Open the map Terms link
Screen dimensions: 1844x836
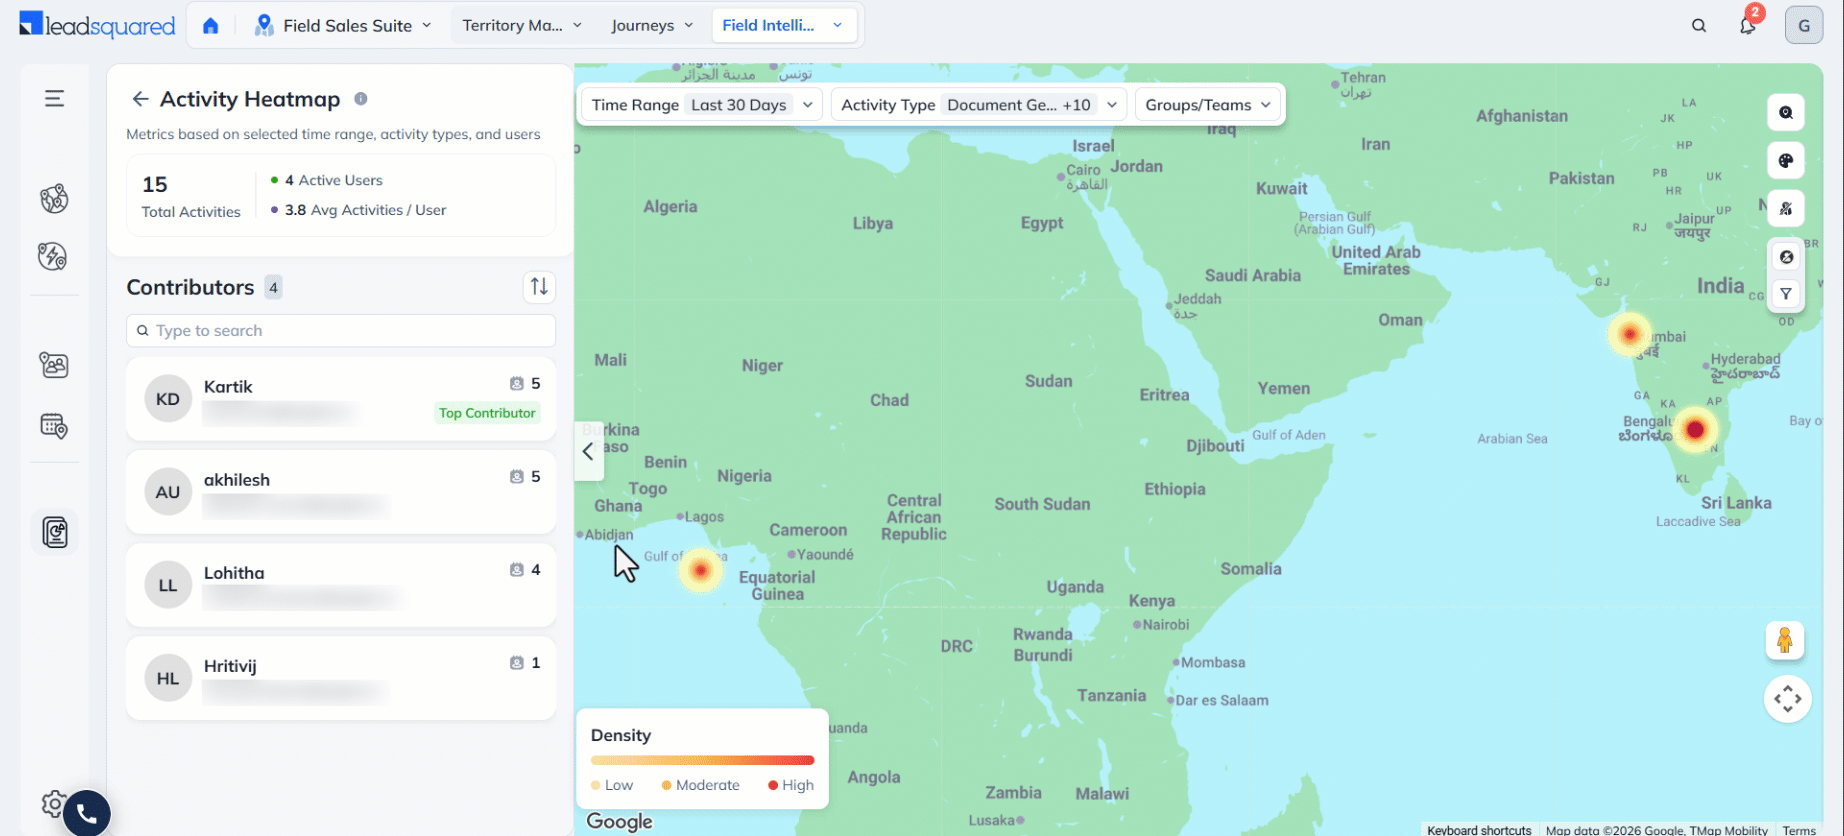point(1799,830)
